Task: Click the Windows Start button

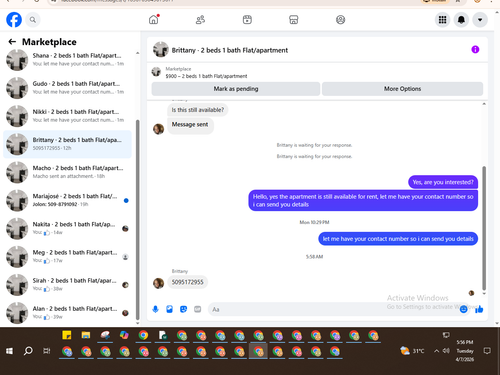Action: pyautogui.click(x=9, y=351)
